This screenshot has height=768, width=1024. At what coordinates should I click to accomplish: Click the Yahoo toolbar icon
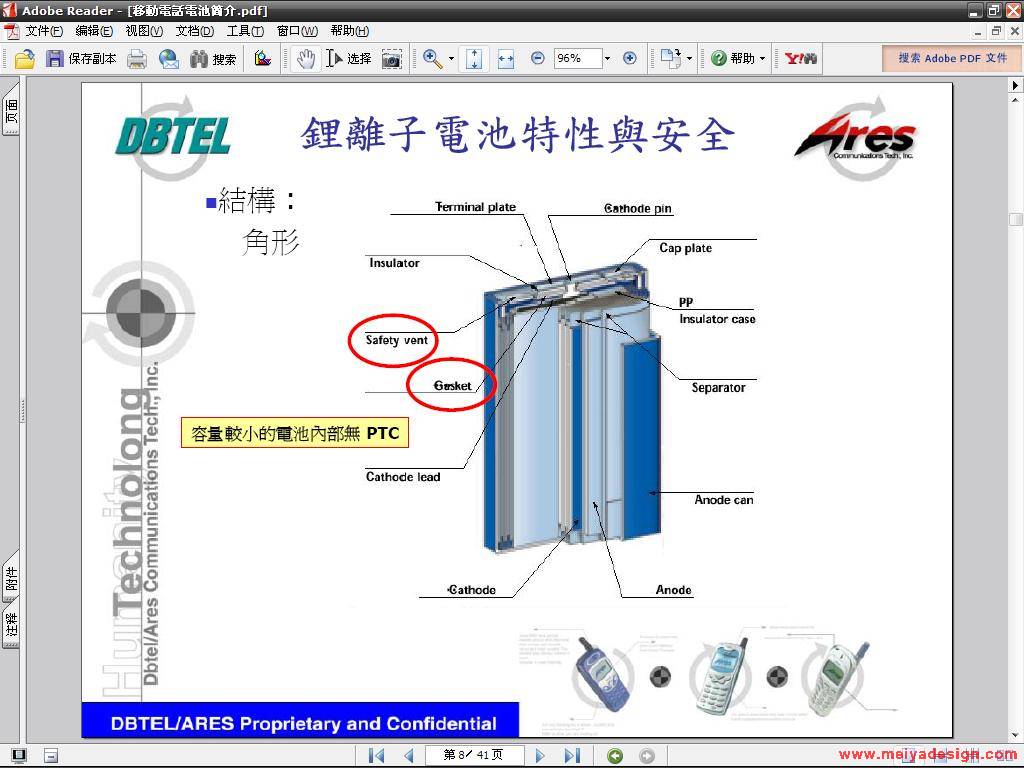click(x=800, y=59)
